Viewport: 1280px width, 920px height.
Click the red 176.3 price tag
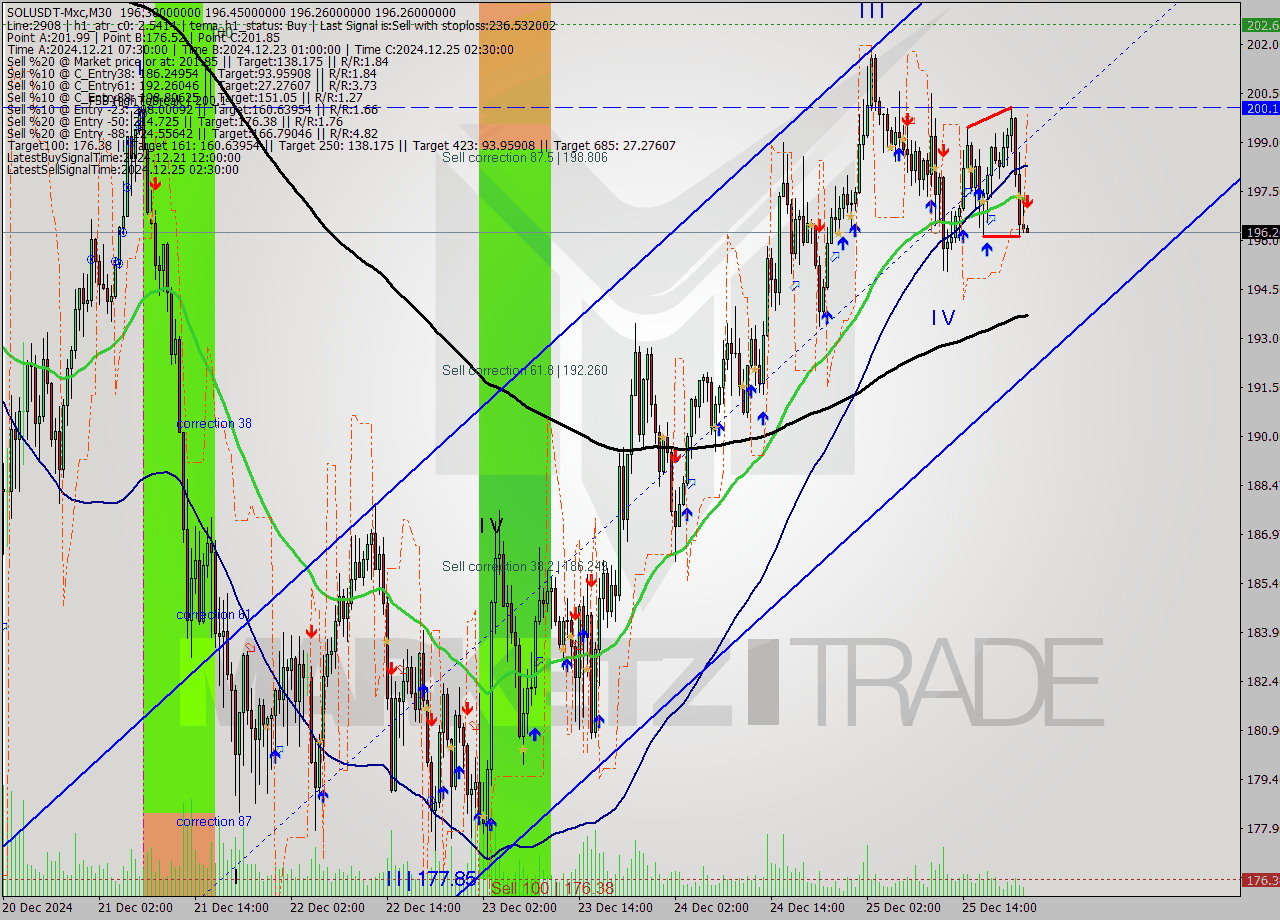pyautogui.click(x=1260, y=880)
